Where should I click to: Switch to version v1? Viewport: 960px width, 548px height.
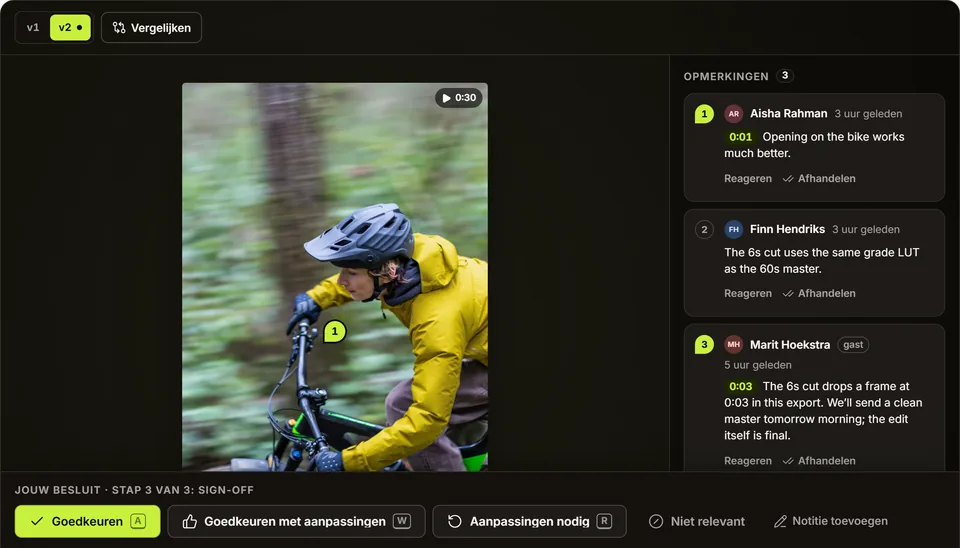click(33, 28)
